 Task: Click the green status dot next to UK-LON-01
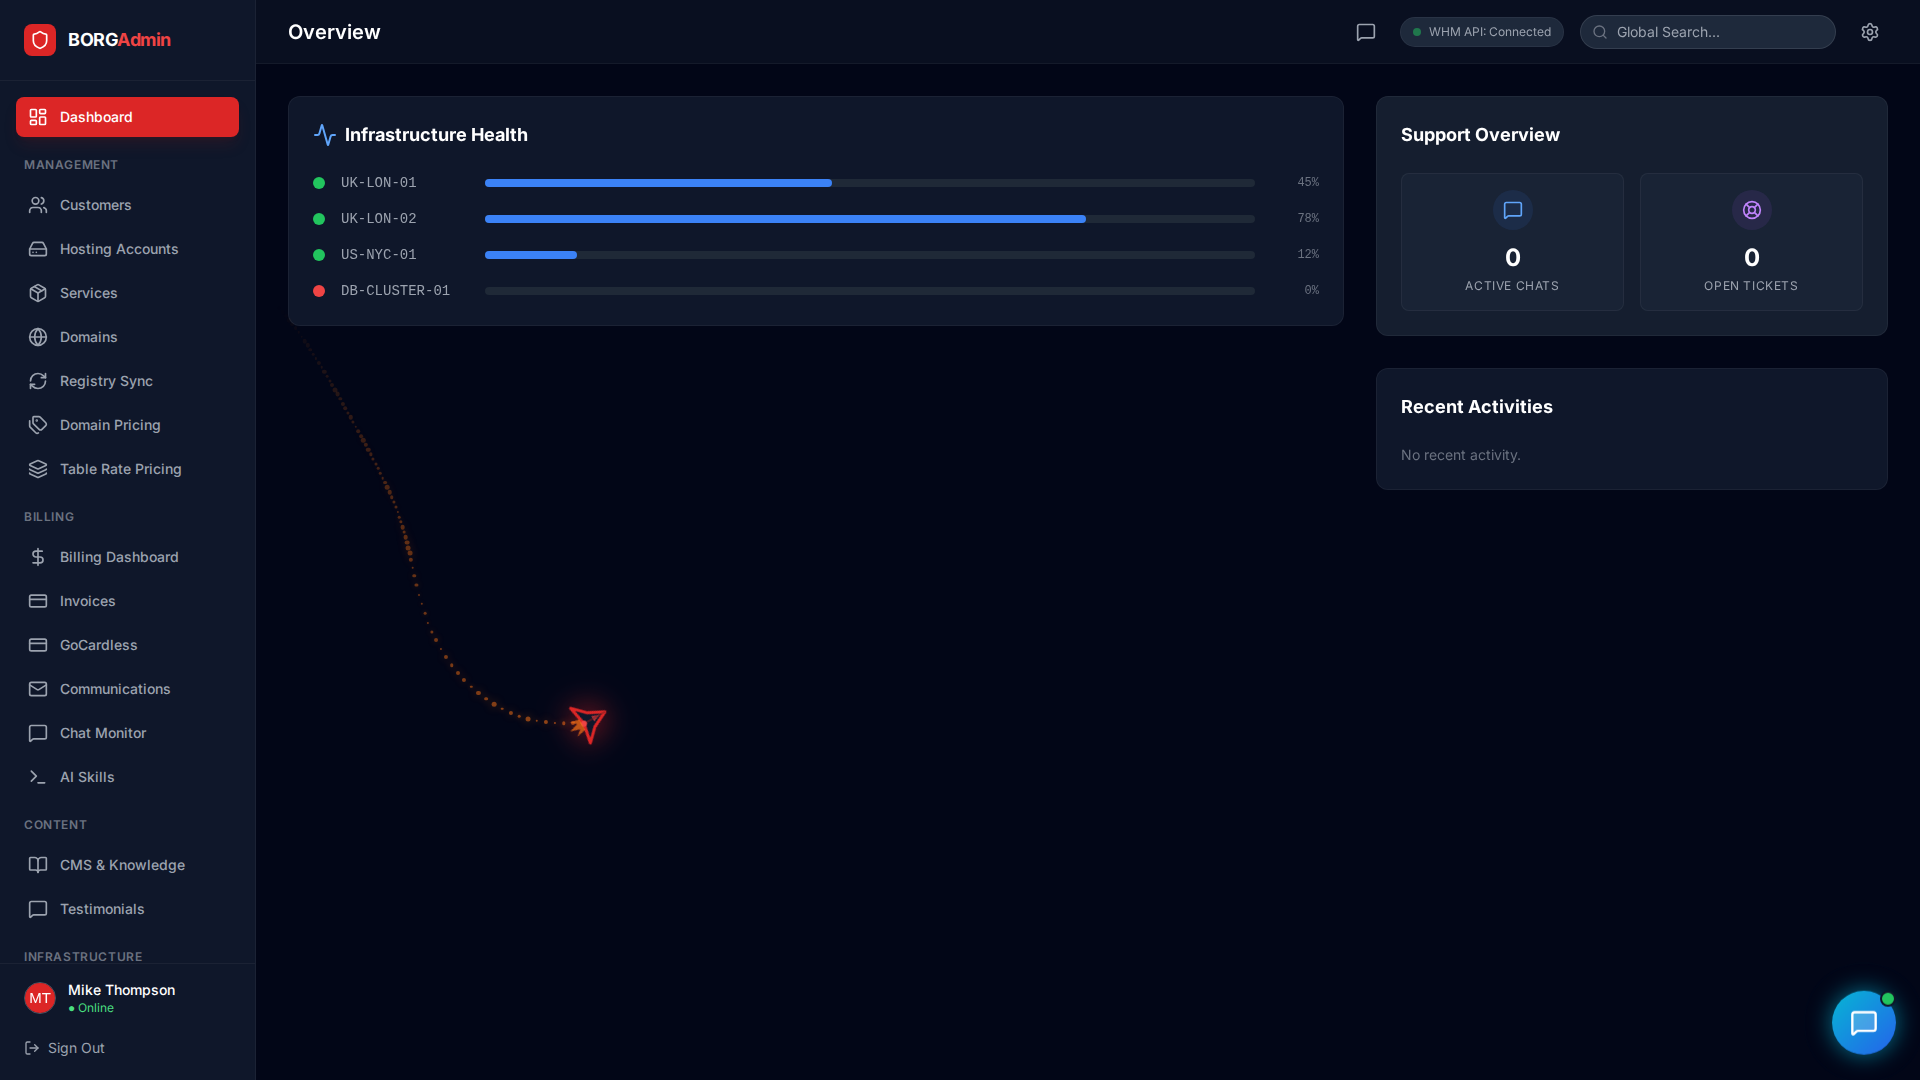pyautogui.click(x=318, y=183)
